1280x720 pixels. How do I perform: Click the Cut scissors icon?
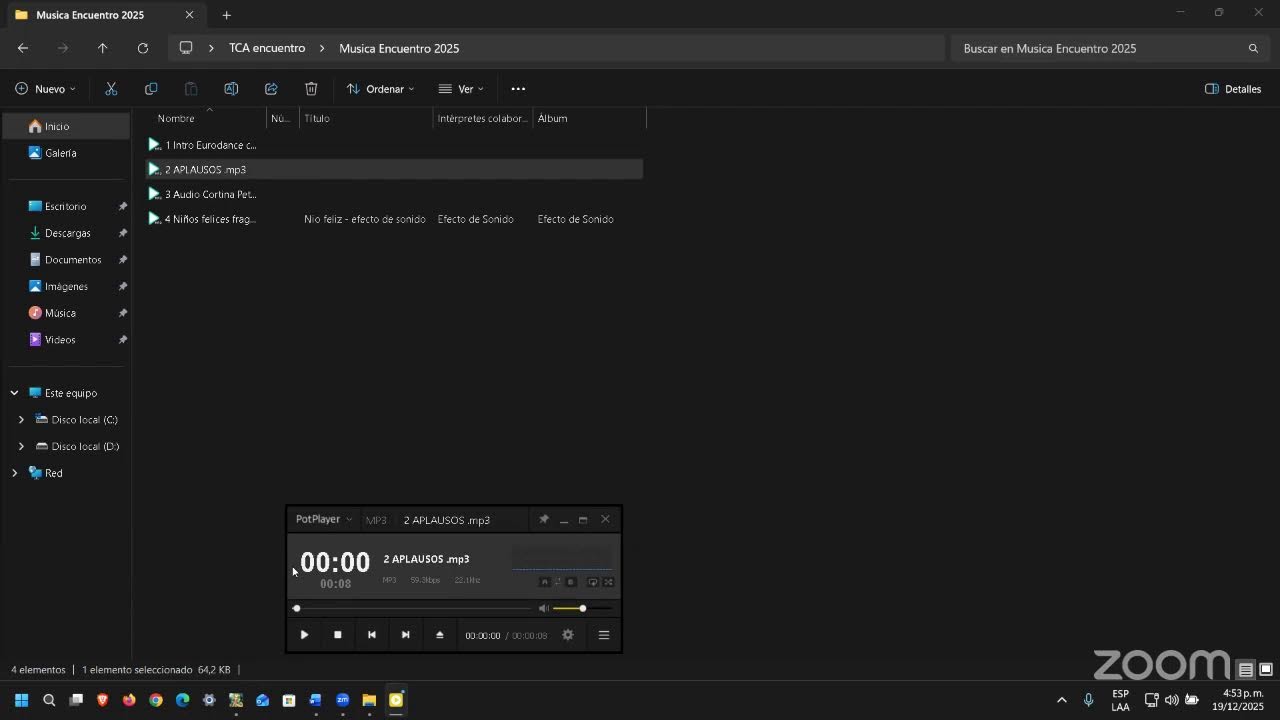[111, 89]
